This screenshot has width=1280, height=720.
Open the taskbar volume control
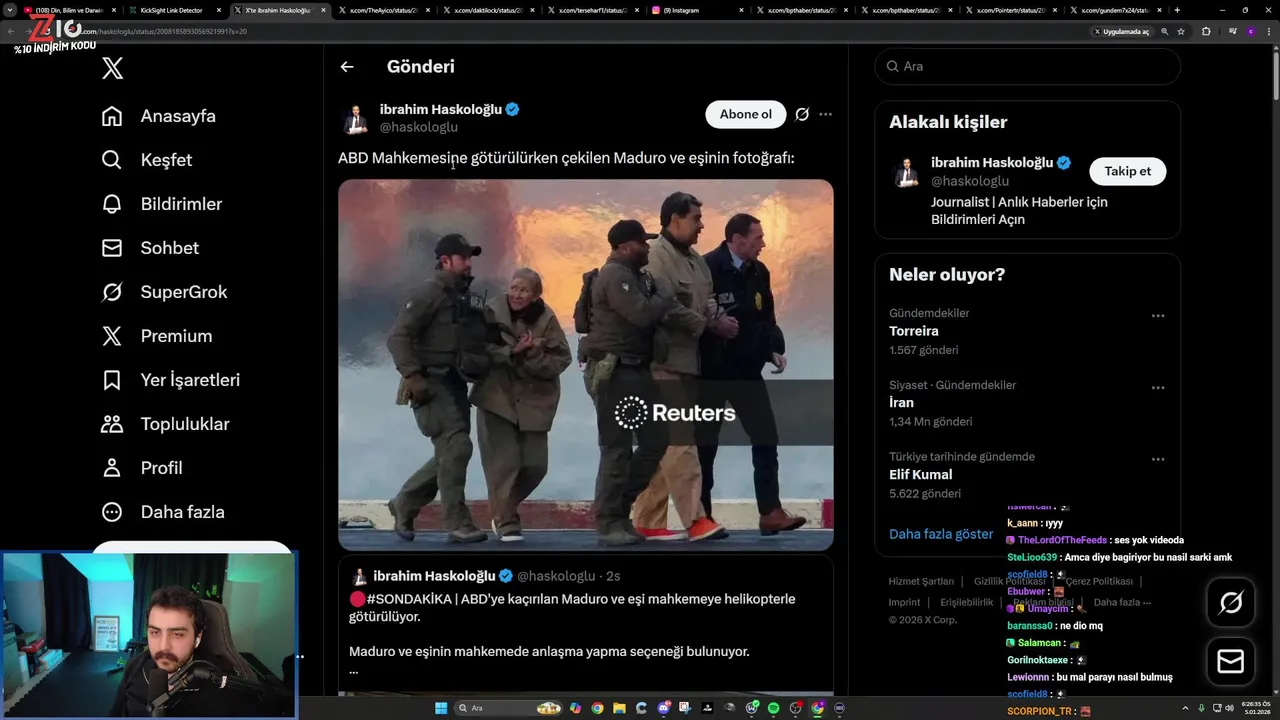[1230, 708]
